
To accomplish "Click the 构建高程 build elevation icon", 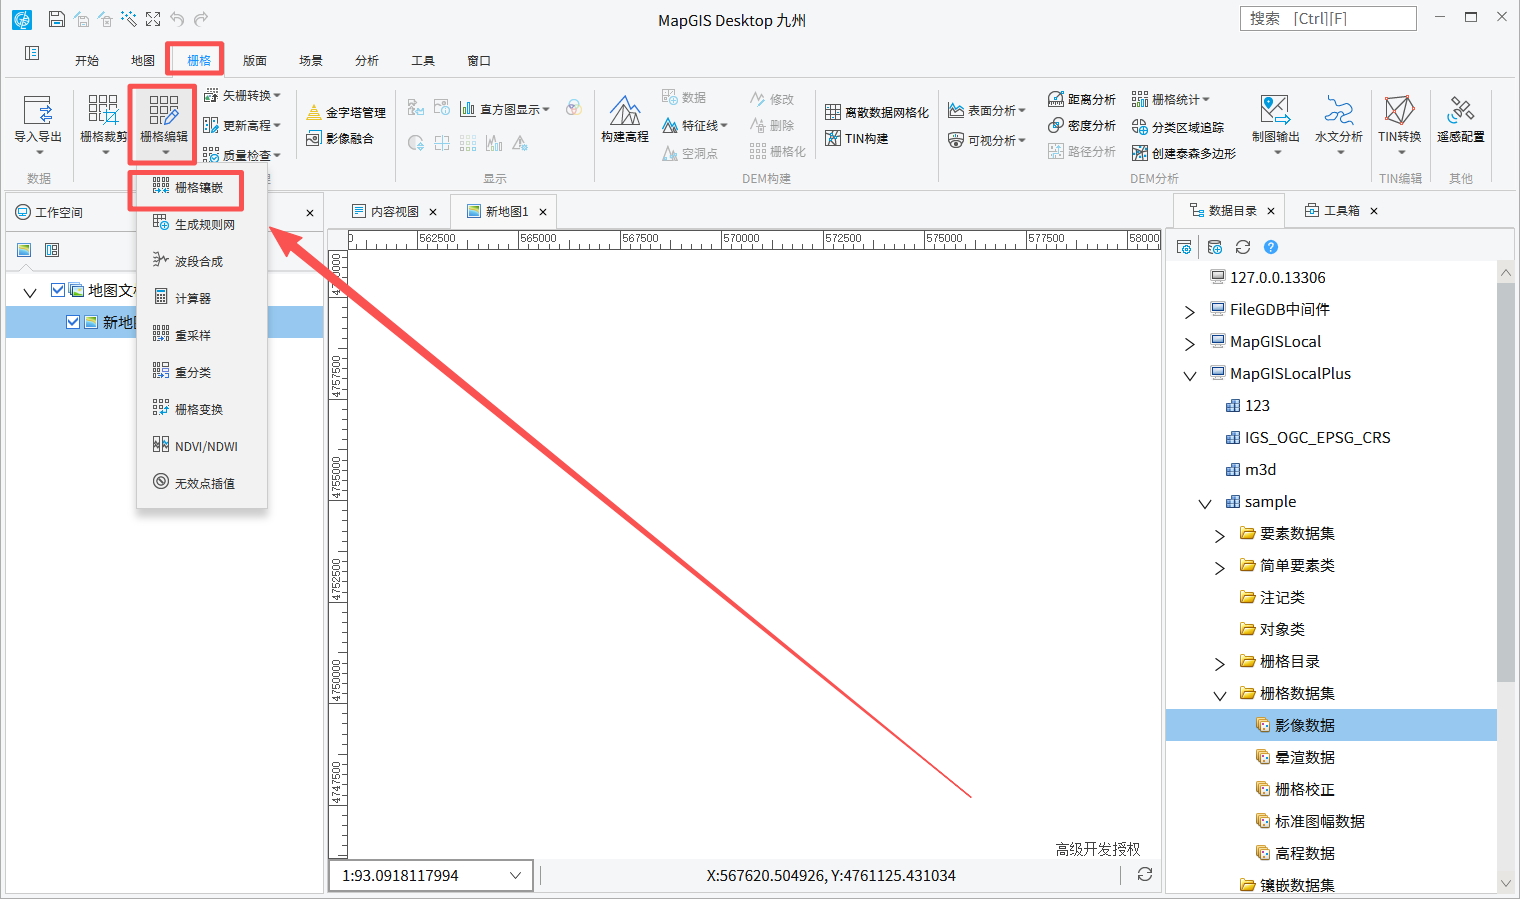I will click(625, 118).
